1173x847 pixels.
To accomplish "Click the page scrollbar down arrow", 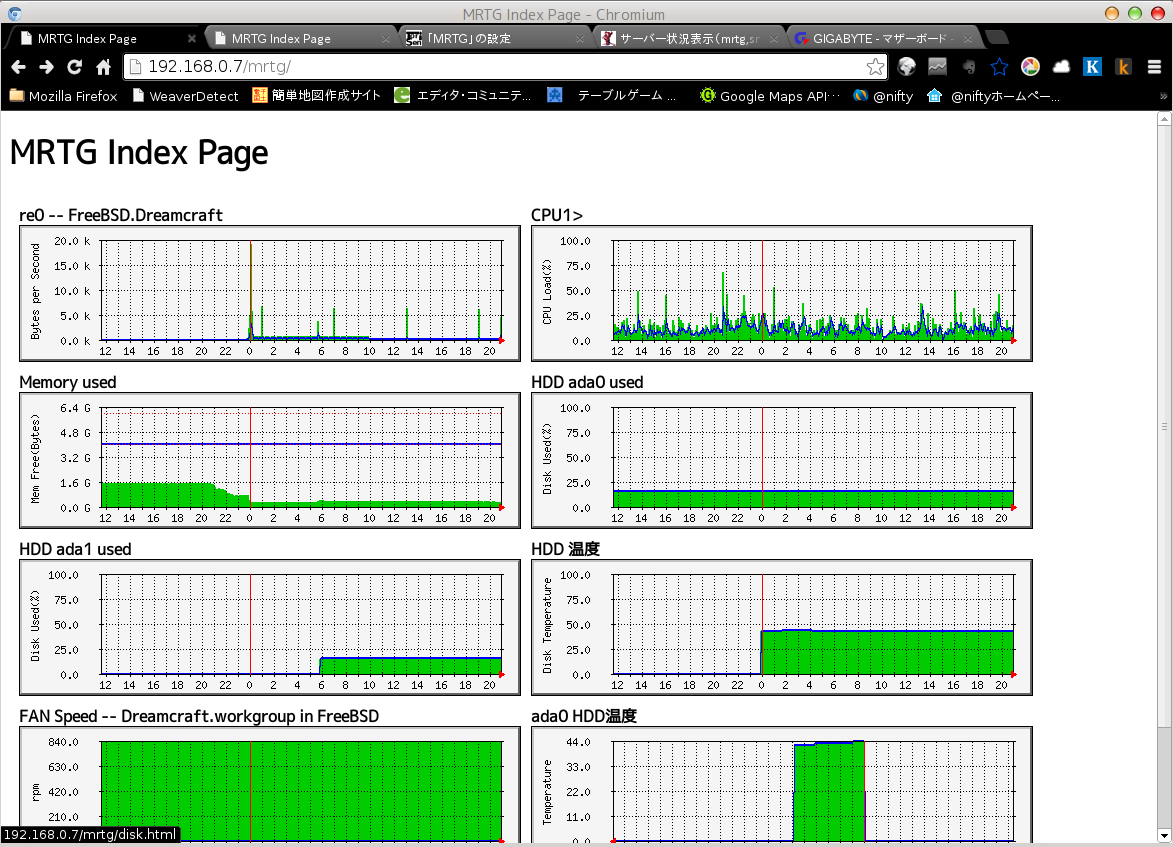I will [x=1164, y=835].
